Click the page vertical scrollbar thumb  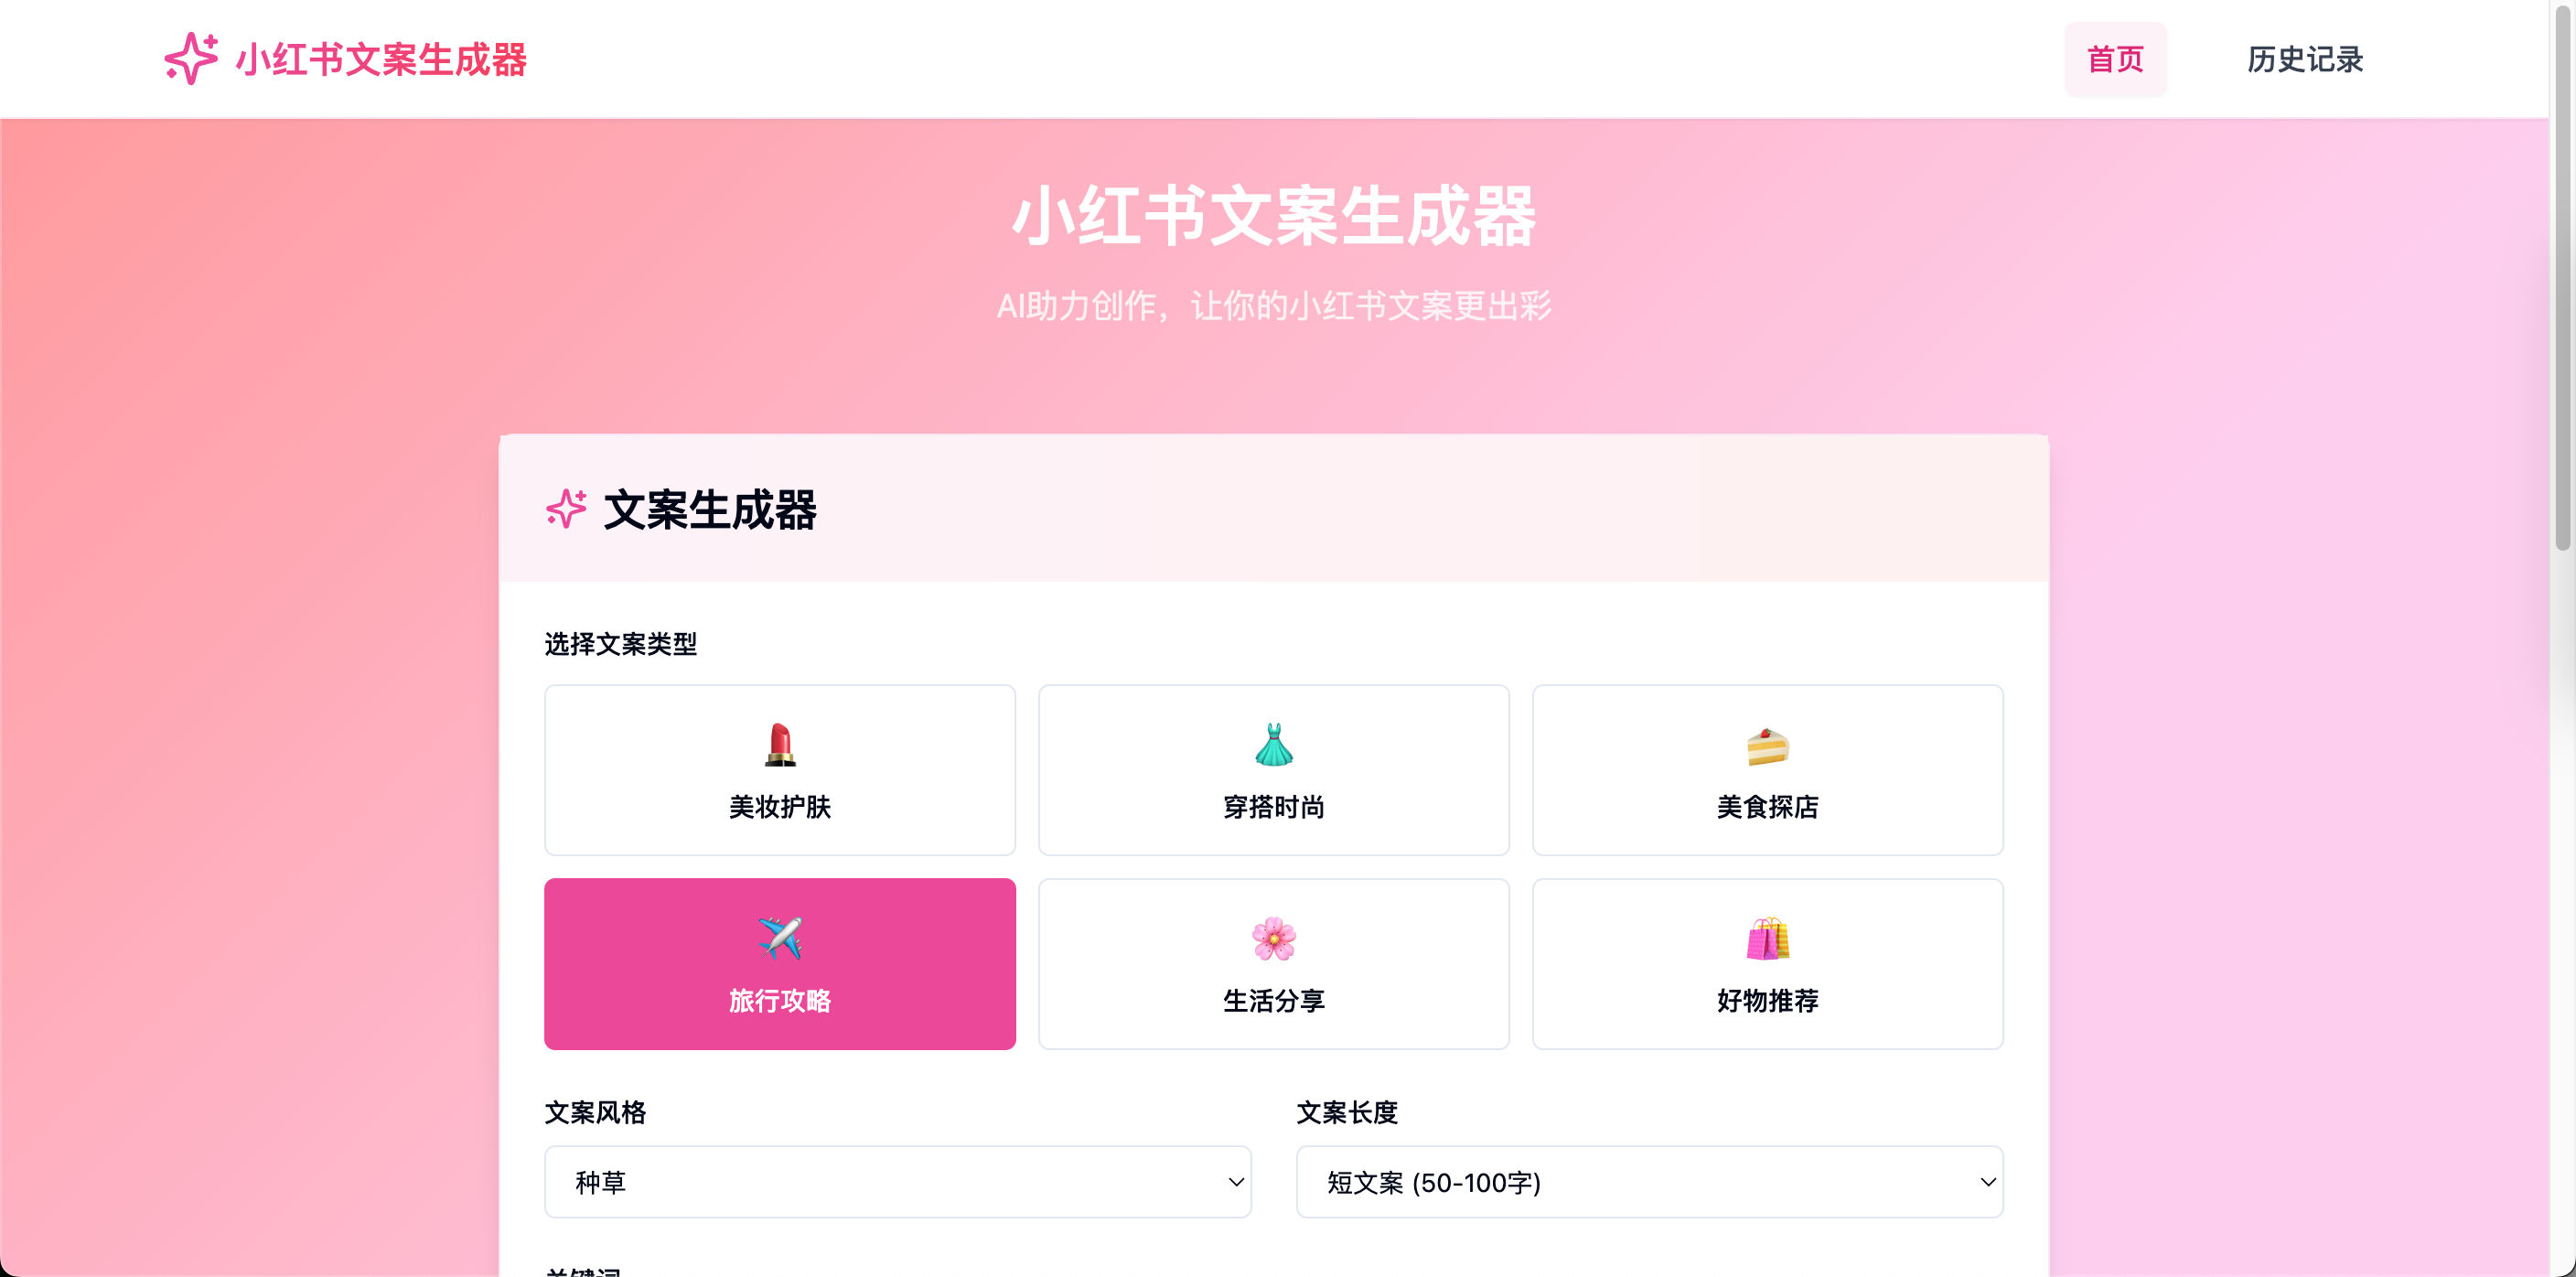pos(2562,277)
